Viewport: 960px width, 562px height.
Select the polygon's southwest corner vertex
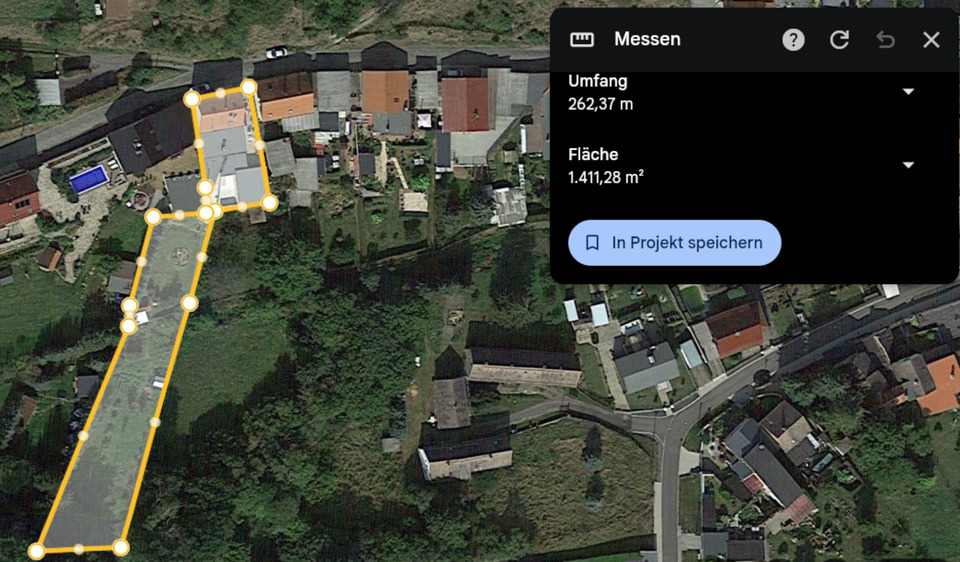36,551
